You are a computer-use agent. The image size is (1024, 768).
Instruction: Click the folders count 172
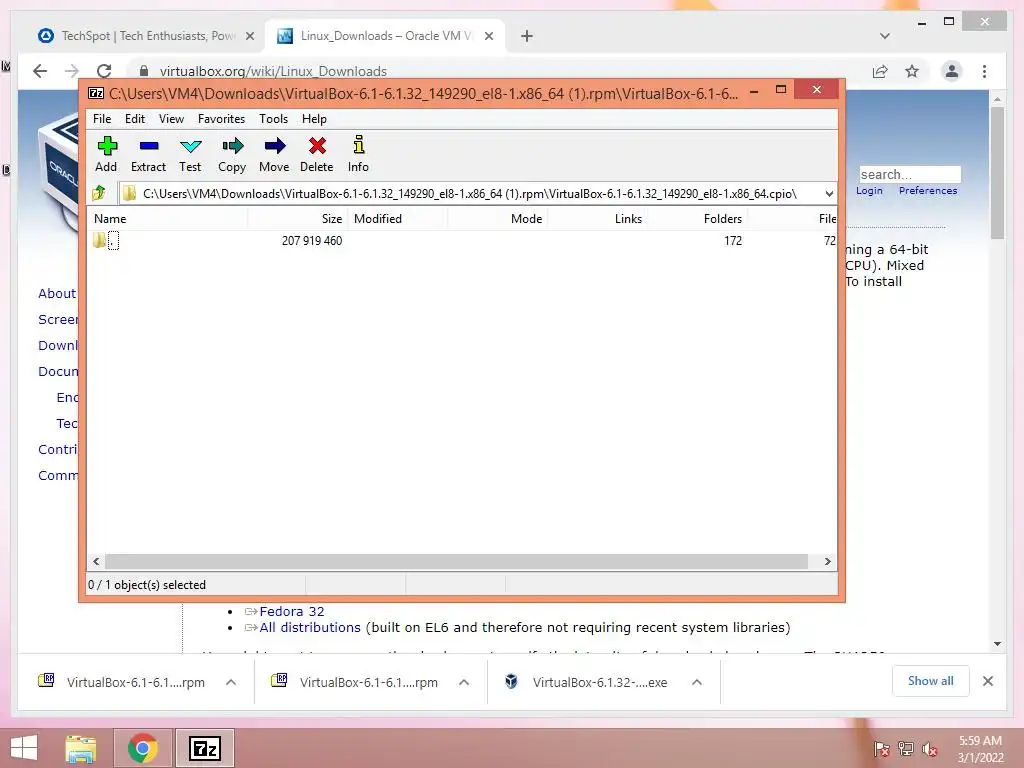coord(733,240)
